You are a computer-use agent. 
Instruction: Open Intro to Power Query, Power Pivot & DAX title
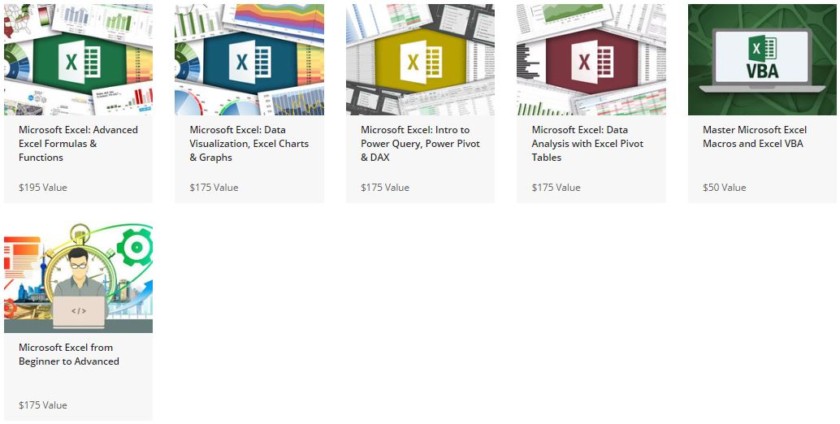[x=420, y=143]
